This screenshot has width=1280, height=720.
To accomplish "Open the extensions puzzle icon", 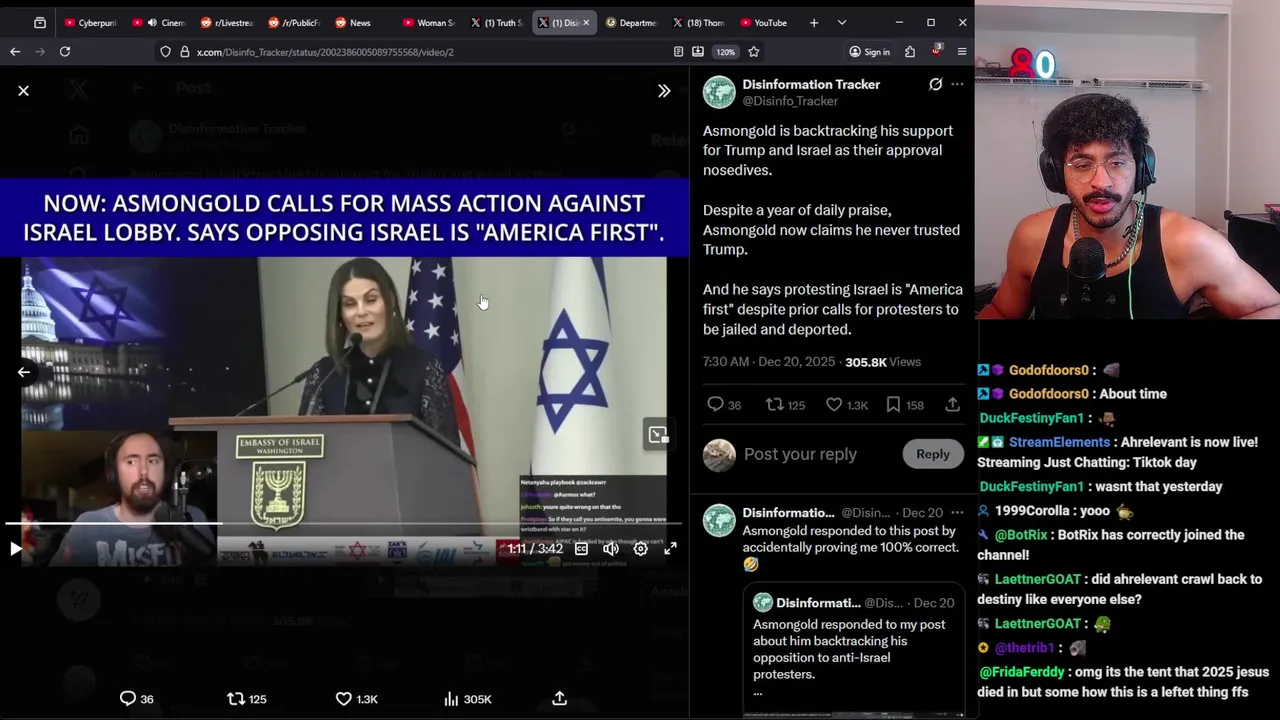I will (910, 52).
